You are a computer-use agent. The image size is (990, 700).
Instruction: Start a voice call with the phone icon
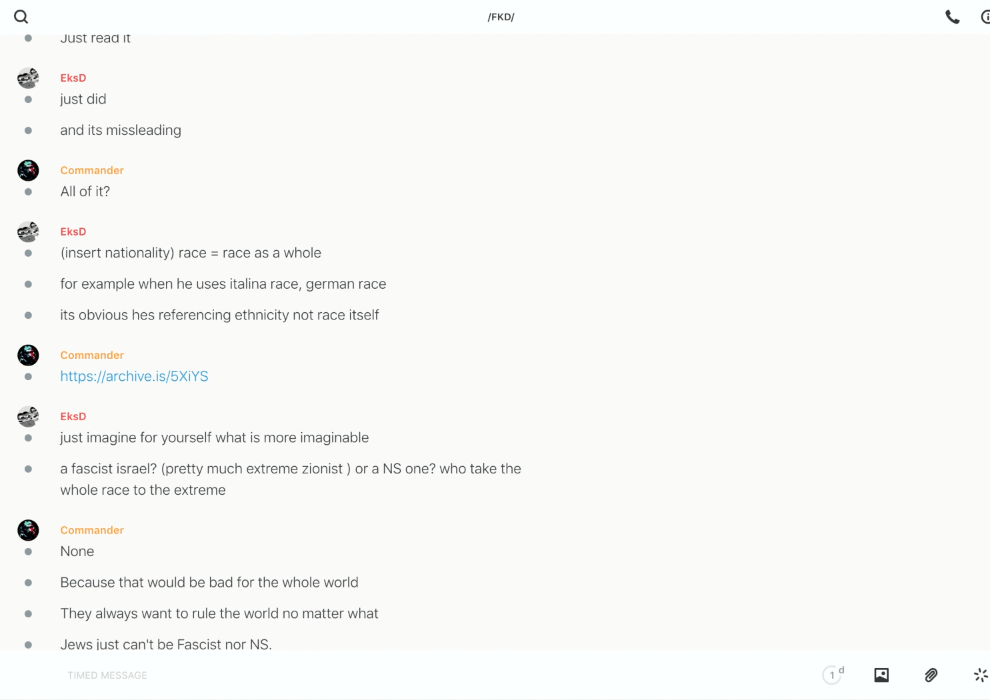(952, 17)
